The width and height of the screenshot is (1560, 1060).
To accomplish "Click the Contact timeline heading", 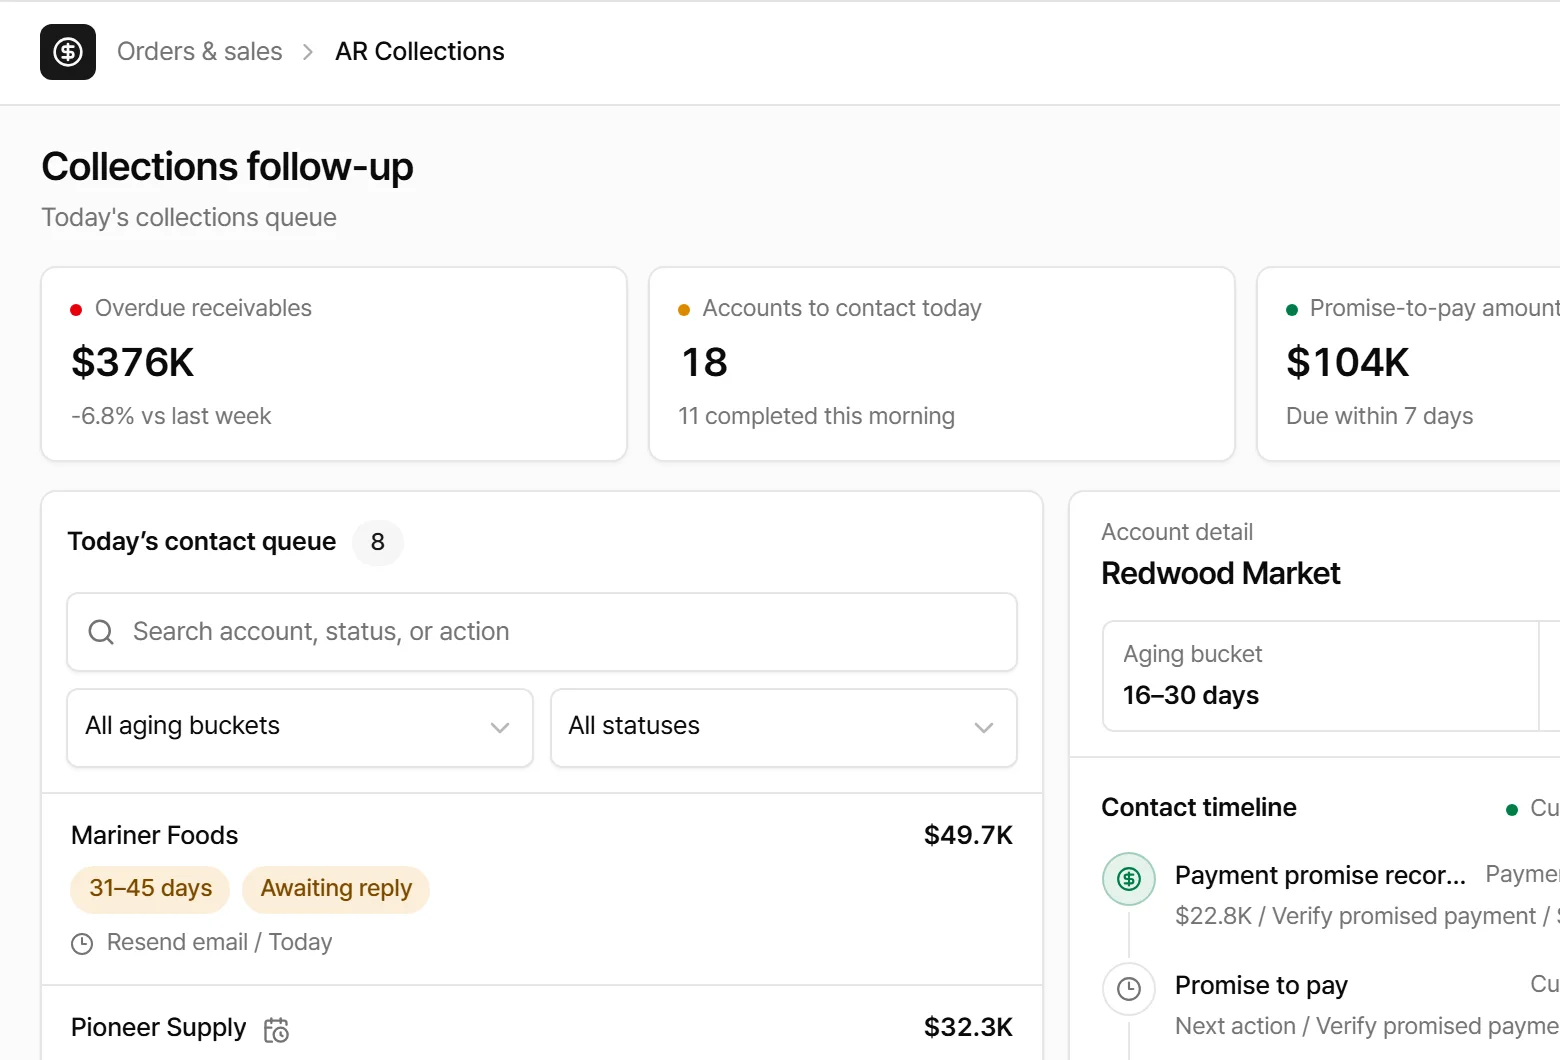I will click(x=1199, y=808).
